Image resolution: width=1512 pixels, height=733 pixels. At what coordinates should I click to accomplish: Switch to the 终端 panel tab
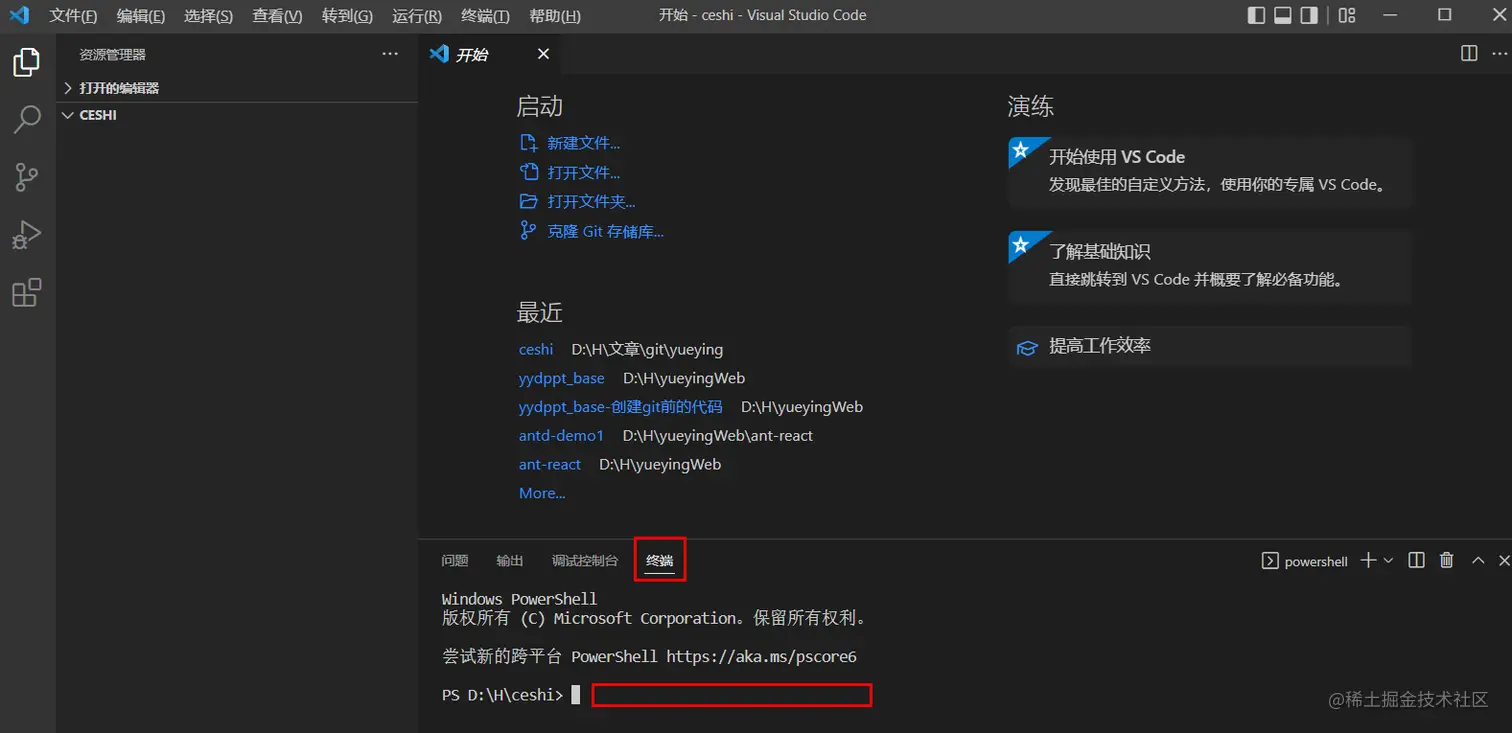(x=660, y=561)
